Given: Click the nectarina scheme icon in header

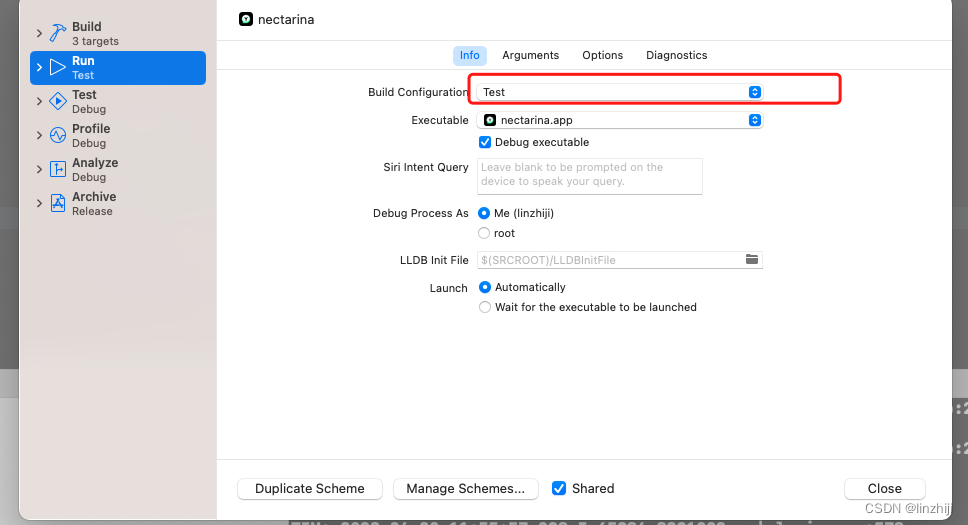Looking at the screenshot, I should point(246,19).
